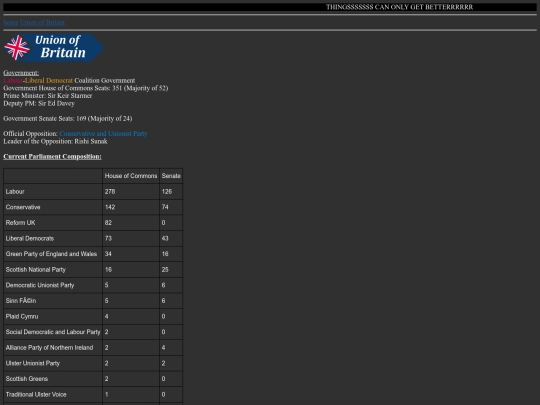Select Conservative's Commons value 142
The width and height of the screenshot is (540, 405).
pyautogui.click(x=110, y=207)
